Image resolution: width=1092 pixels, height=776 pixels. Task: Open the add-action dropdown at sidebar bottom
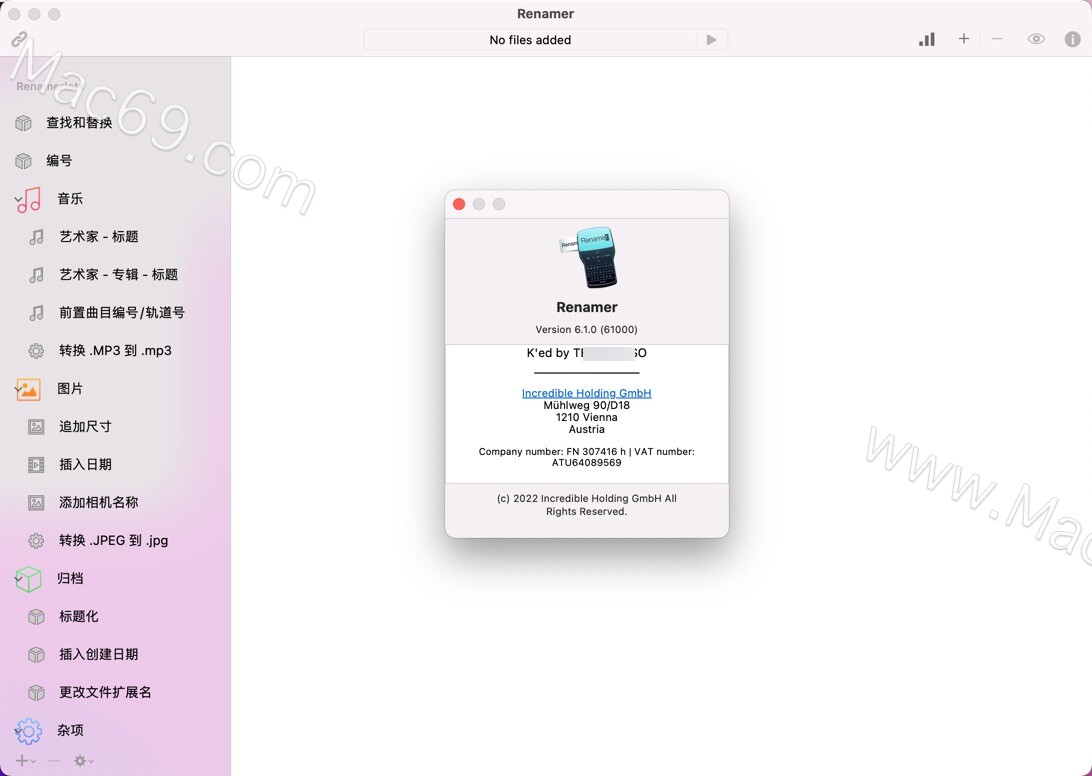[x=22, y=761]
